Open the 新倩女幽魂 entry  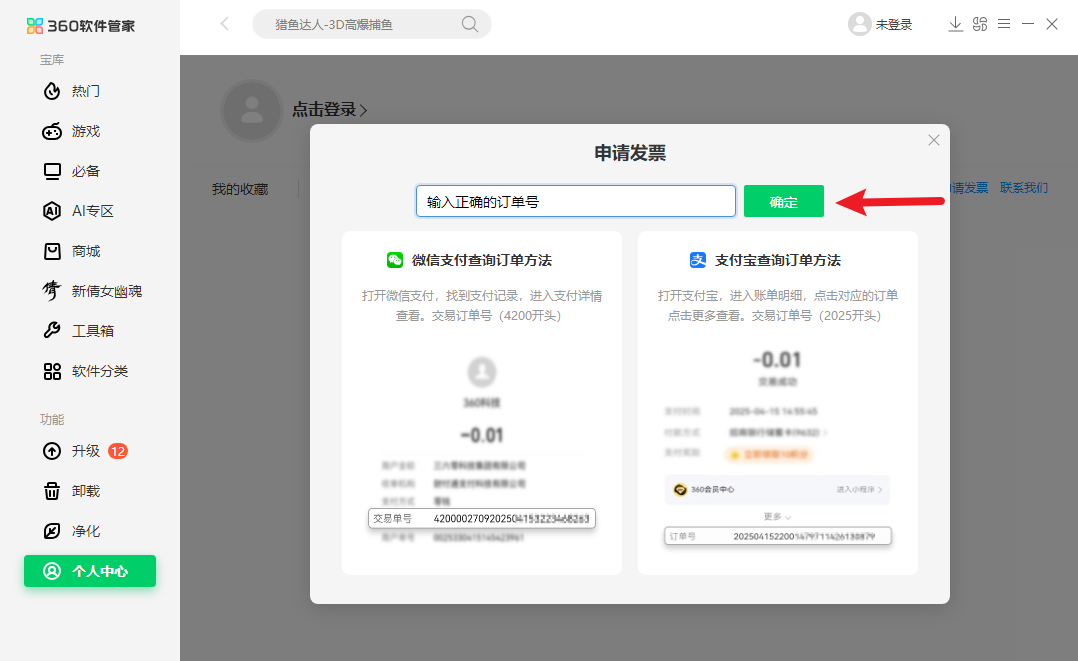[x=92, y=291]
